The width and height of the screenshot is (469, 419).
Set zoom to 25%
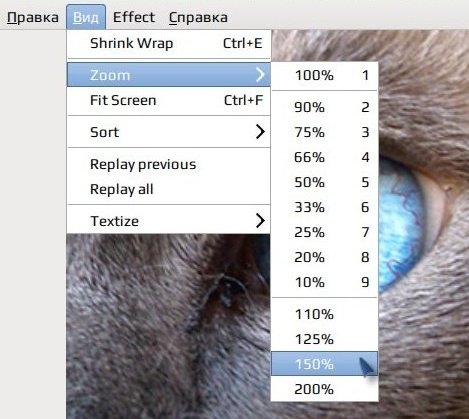(325, 232)
